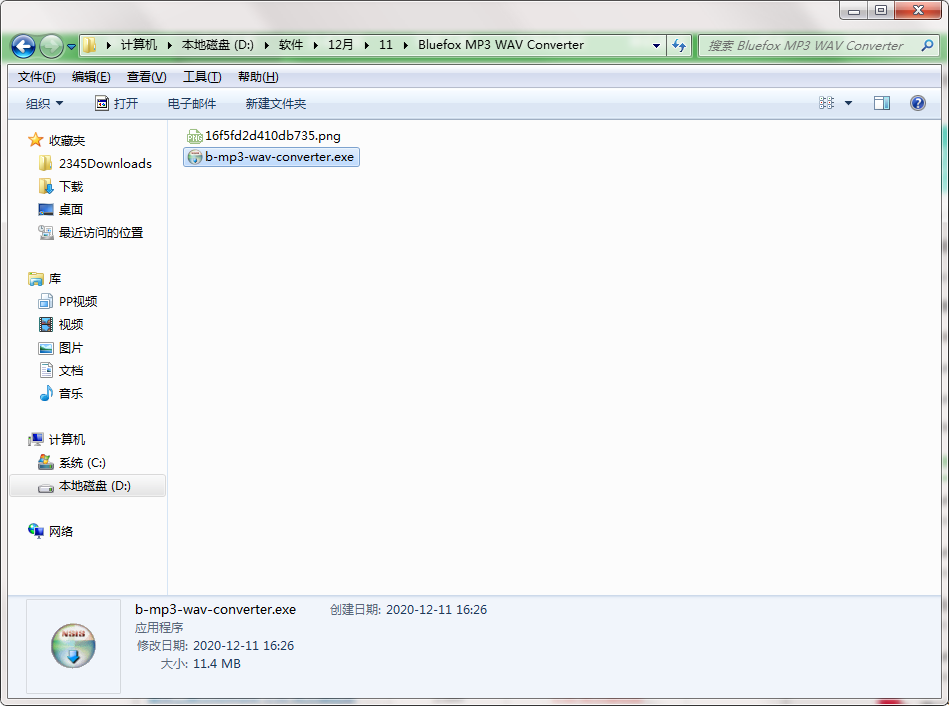Refresh the folder view

pyautogui.click(x=679, y=45)
